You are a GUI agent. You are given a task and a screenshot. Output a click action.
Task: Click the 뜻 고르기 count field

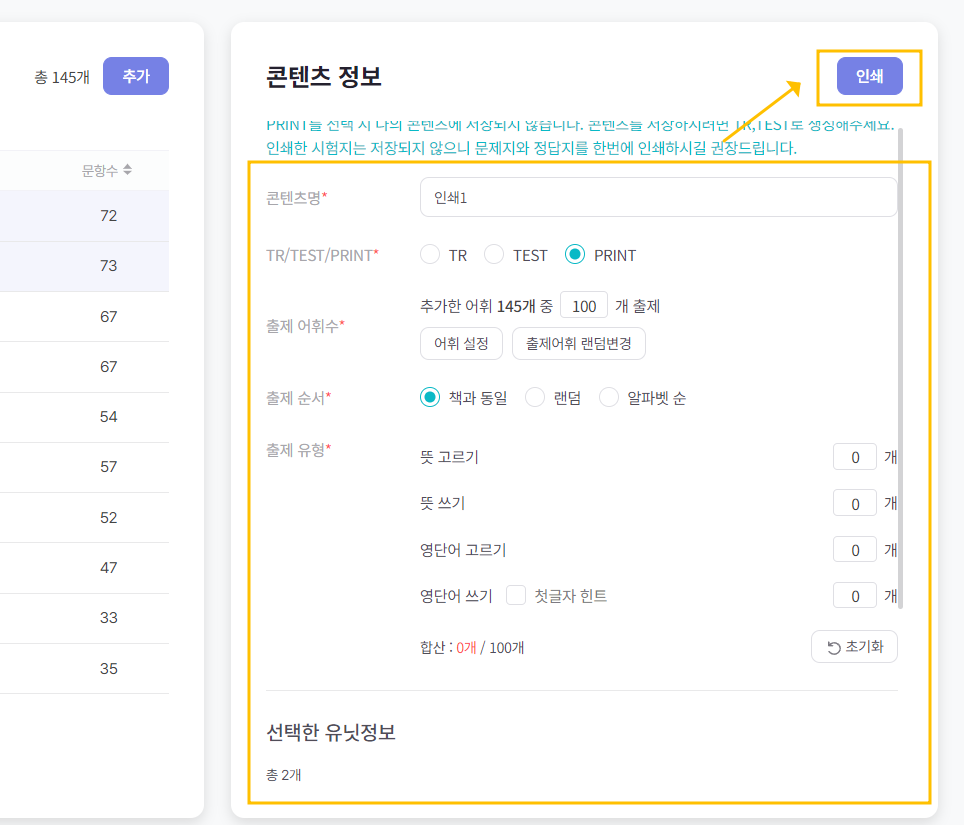pyautogui.click(x=854, y=456)
